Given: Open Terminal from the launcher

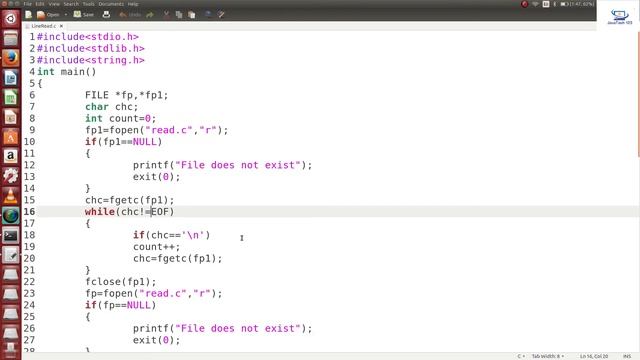Looking at the screenshot, I should pyautogui.click(x=11, y=236).
